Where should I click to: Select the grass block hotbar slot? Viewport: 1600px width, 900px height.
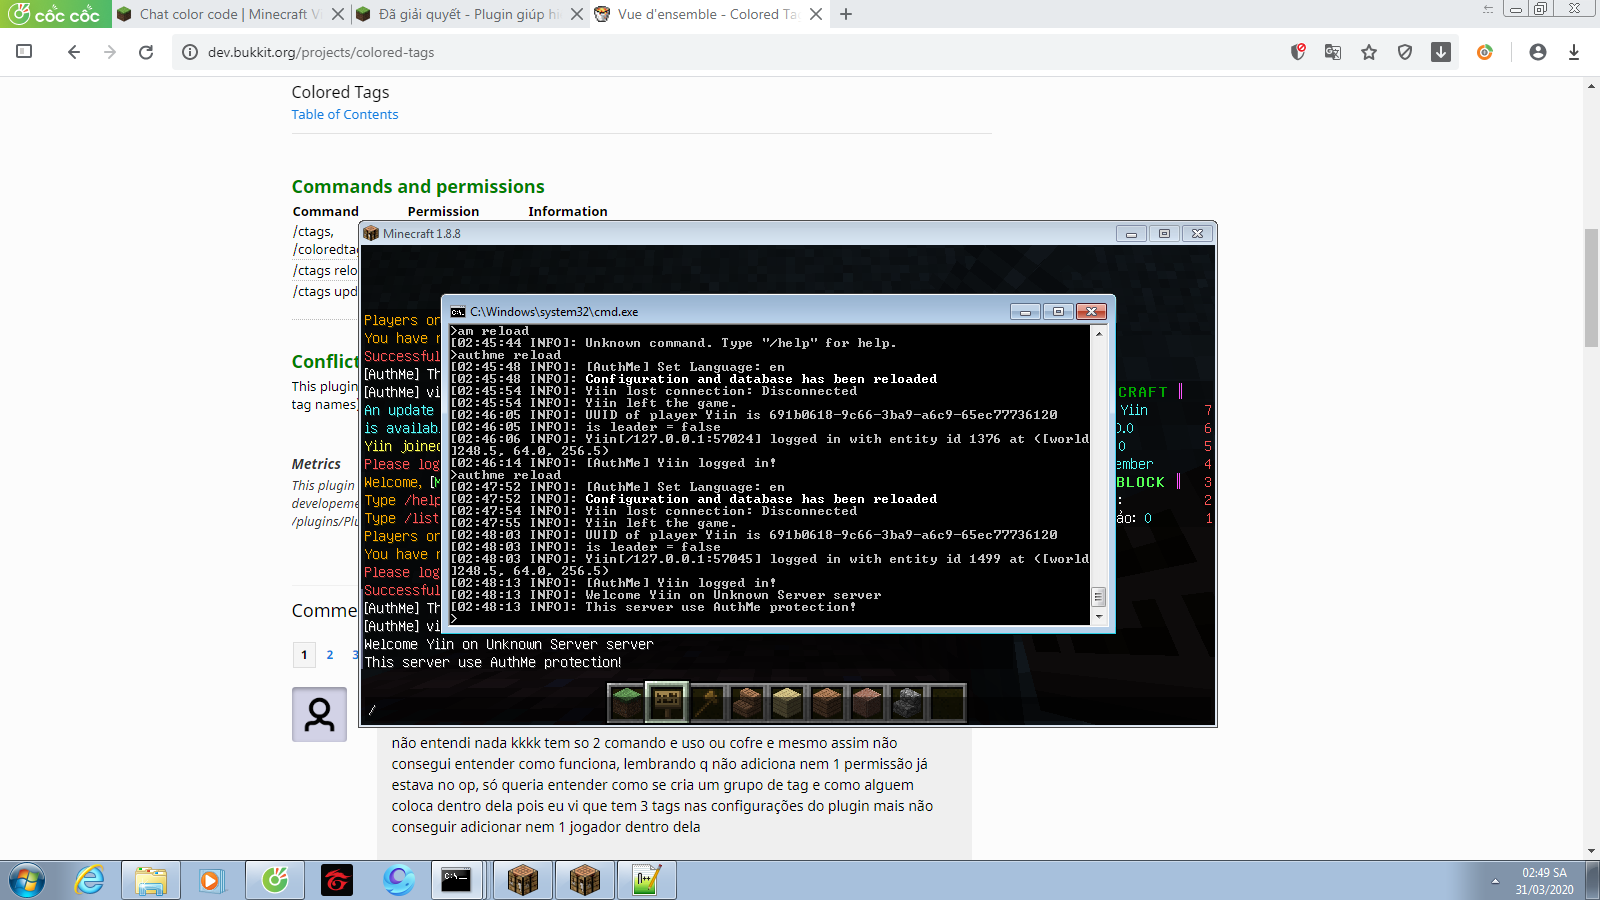pyautogui.click(x=627, y=703)
